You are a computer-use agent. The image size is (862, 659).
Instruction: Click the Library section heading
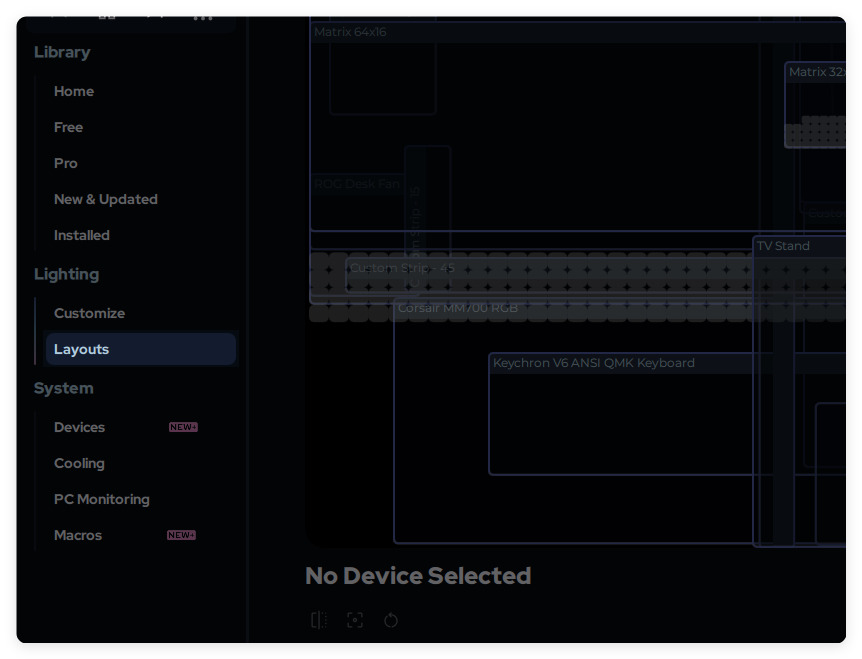[62, 52]
